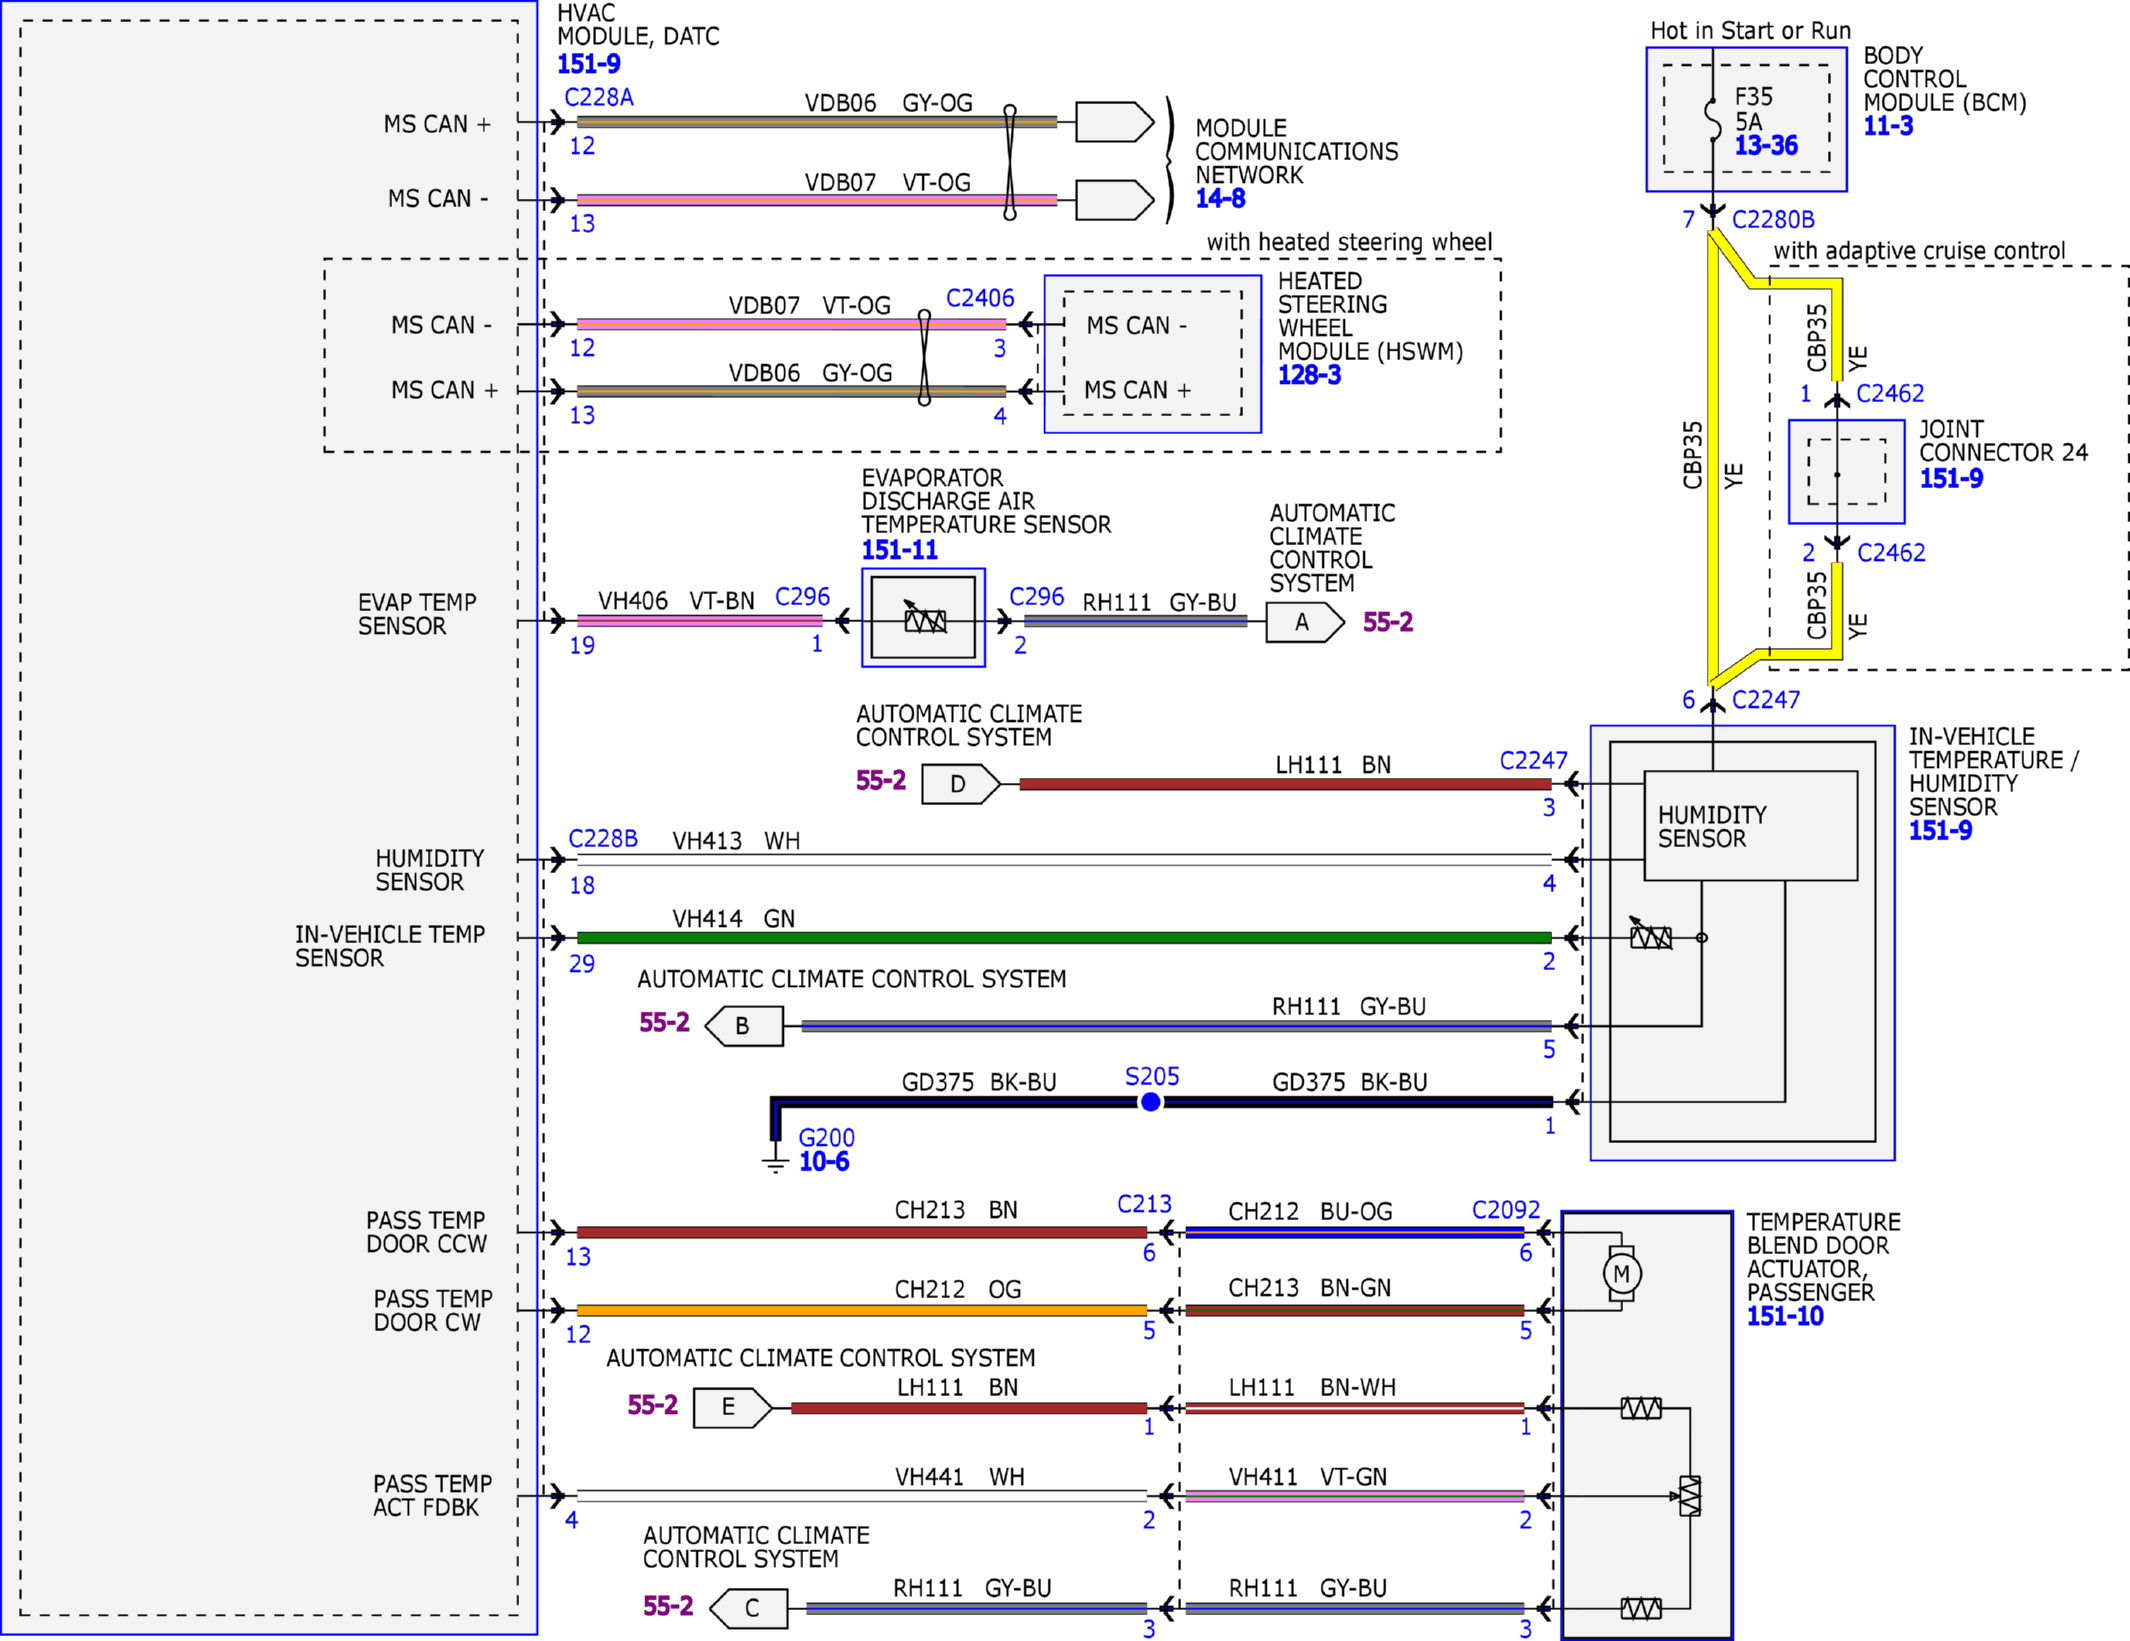Click the Joint Connector 24 box
The height and width of the screenshot is (1641, 2130).
[x=1846, y=472]
